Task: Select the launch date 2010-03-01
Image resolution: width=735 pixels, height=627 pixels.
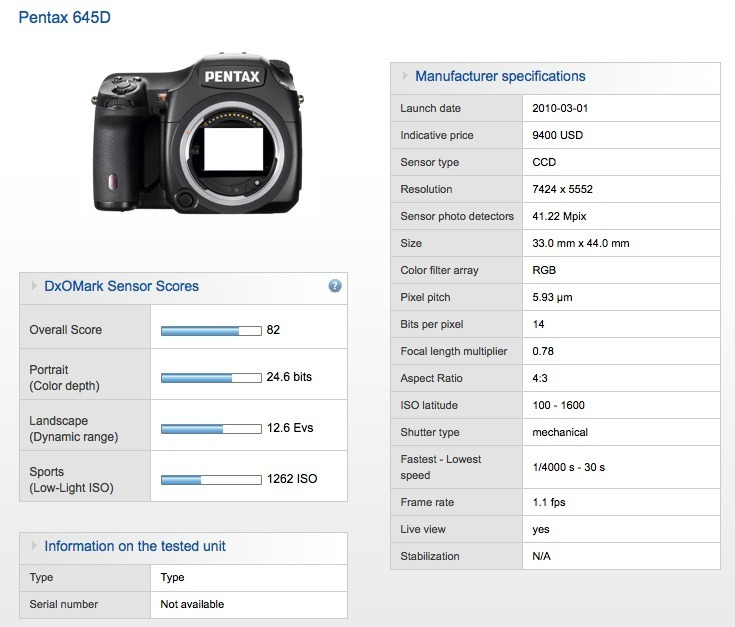Action: tap(560, 108)
